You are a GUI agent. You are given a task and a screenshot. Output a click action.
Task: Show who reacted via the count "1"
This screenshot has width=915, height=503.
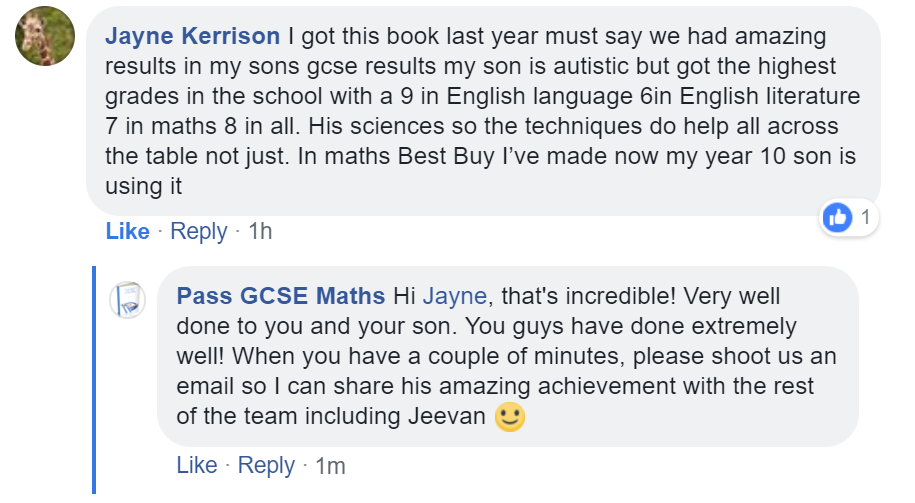click(x=865, y=217)
